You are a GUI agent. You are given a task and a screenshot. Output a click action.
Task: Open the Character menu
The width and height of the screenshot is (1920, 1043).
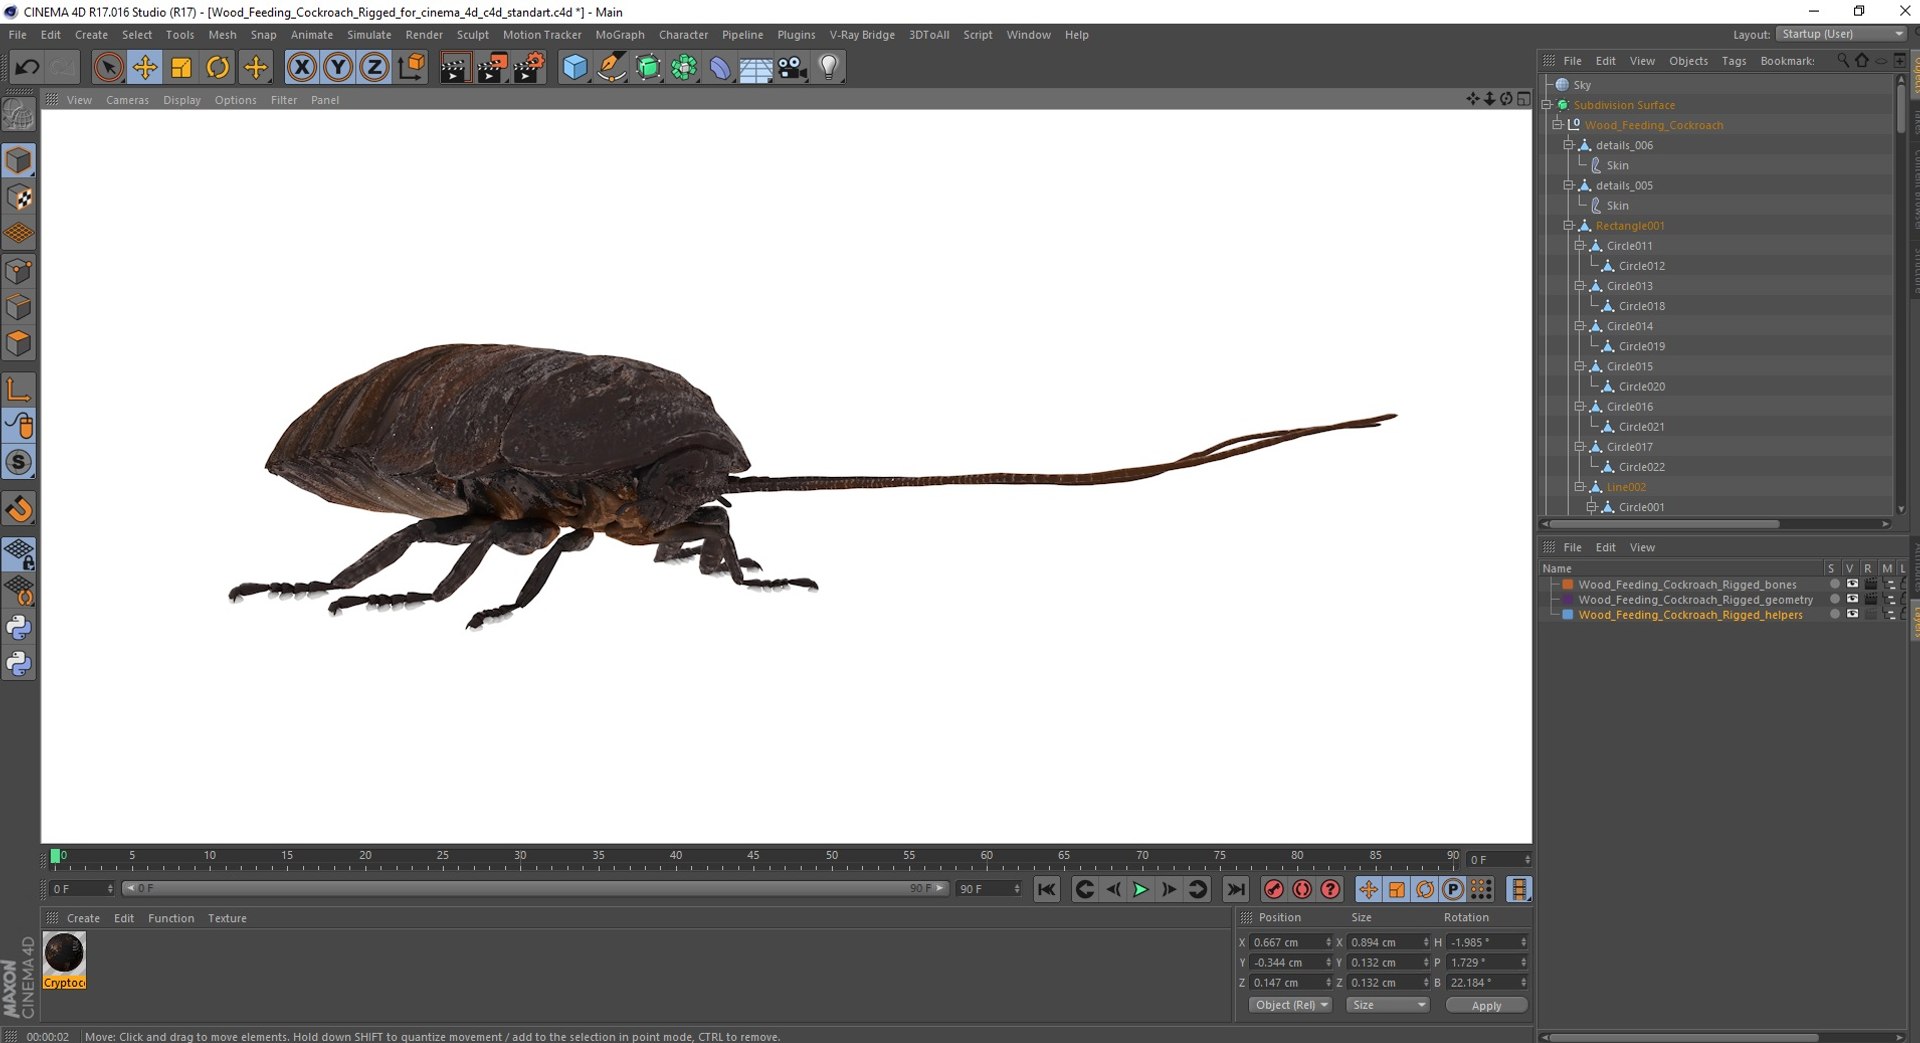683,34
